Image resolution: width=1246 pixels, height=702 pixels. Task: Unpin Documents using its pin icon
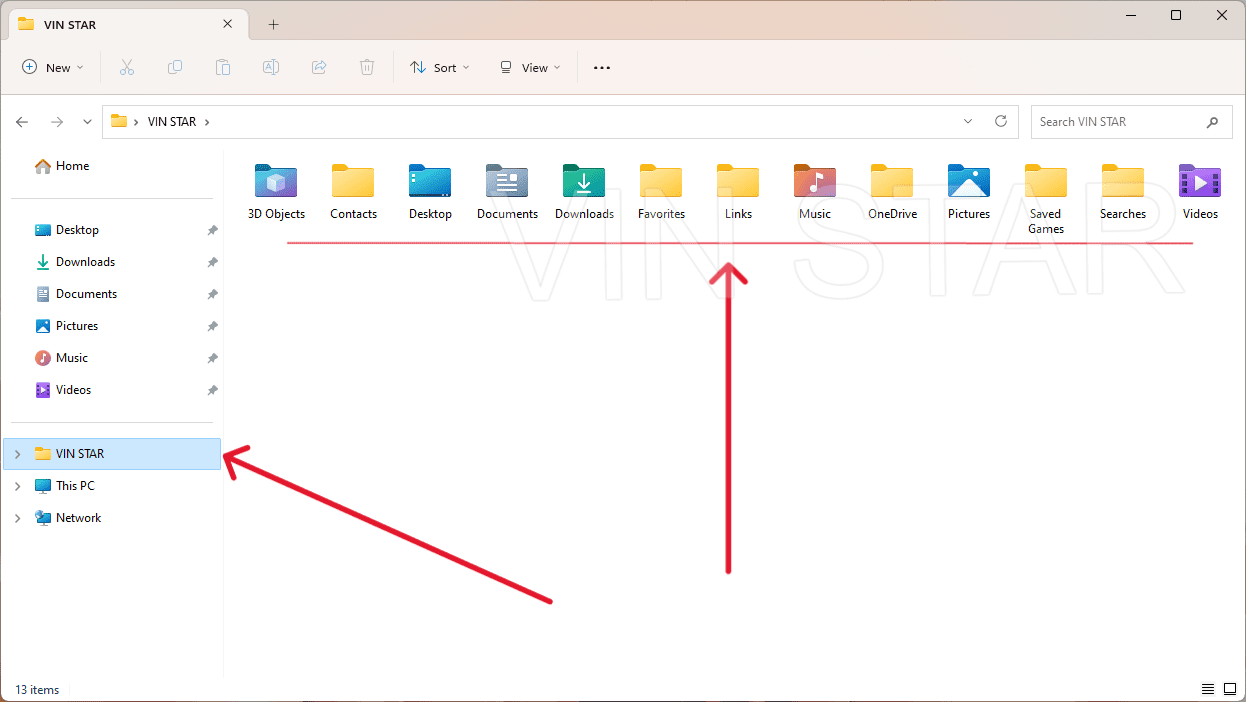coord(212,294)
